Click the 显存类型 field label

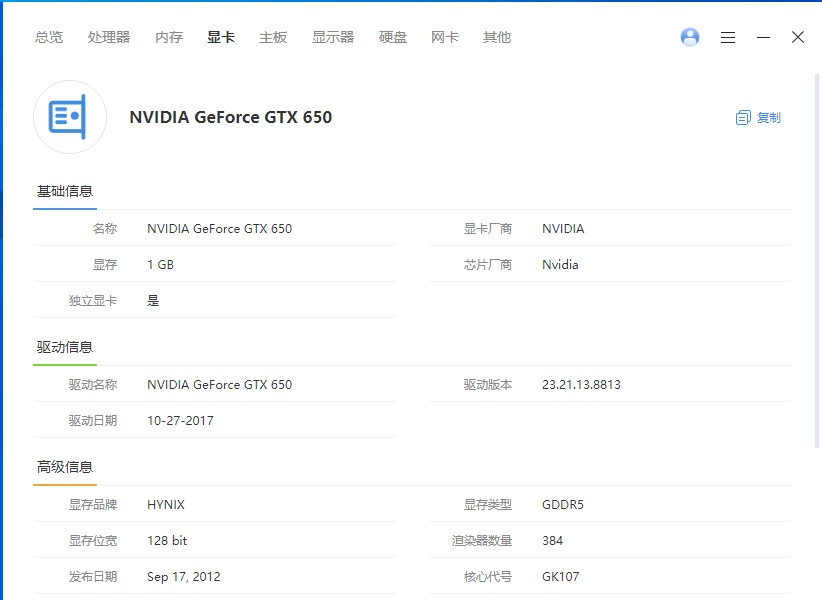(x=488, y=505)
